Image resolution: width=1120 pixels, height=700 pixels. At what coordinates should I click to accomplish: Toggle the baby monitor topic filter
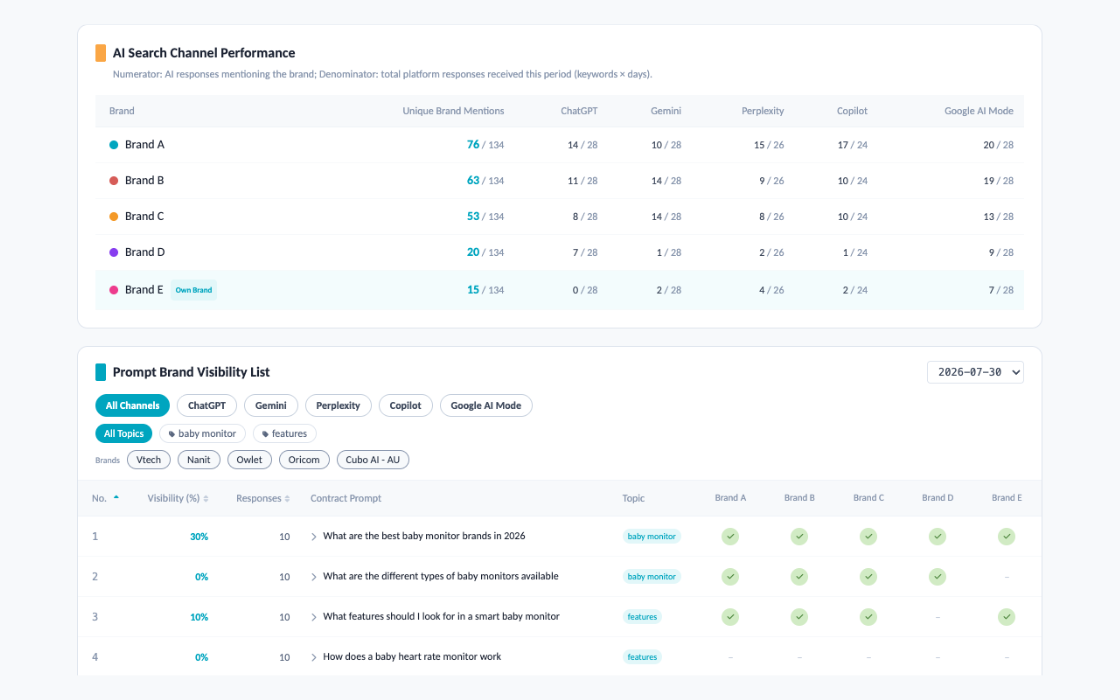[202, 434]
